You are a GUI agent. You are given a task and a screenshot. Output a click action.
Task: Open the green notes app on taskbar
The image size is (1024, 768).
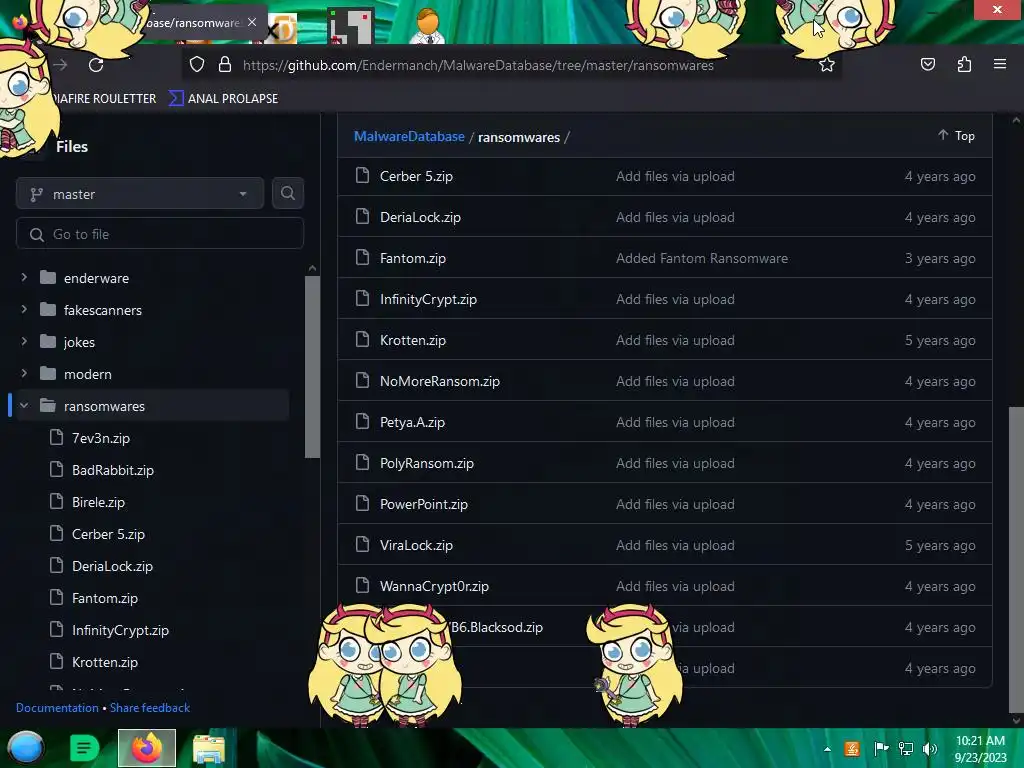click(x=84, y=748)
